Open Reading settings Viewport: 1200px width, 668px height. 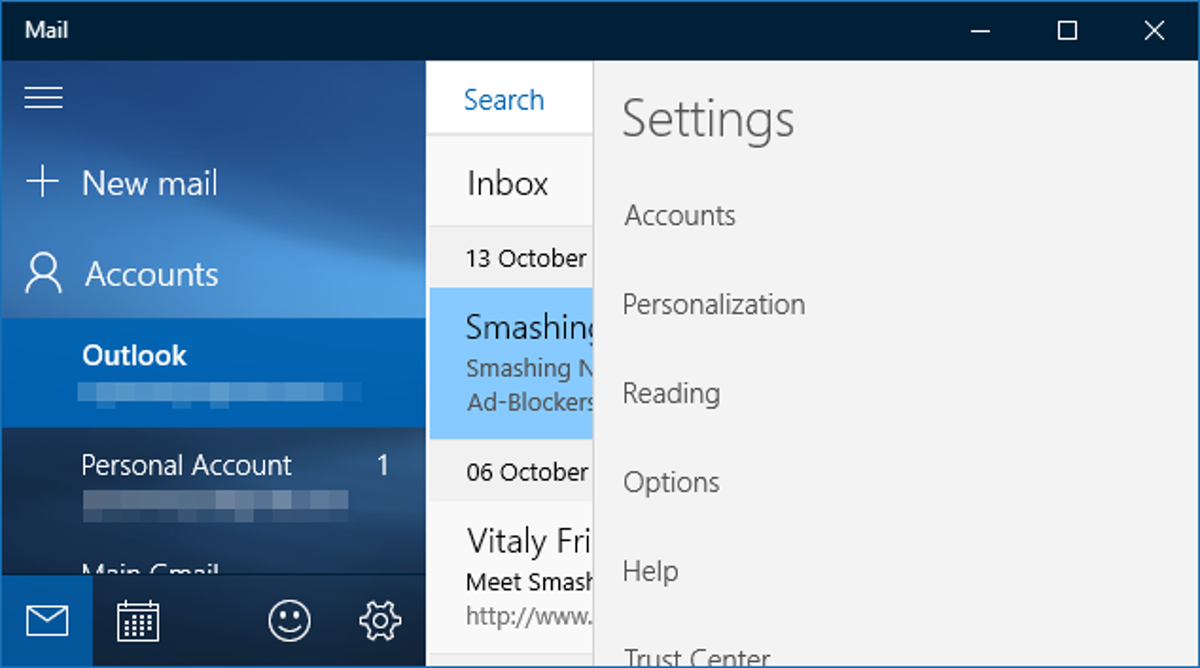coord(671,393)
